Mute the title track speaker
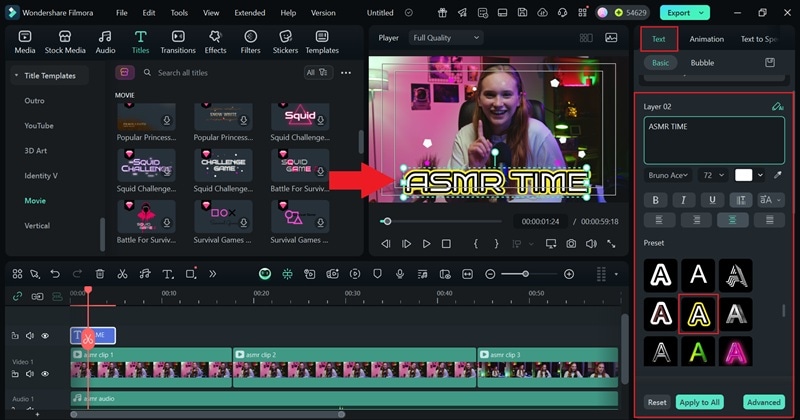Screen dimensions: 800x420 pos(30,336)
